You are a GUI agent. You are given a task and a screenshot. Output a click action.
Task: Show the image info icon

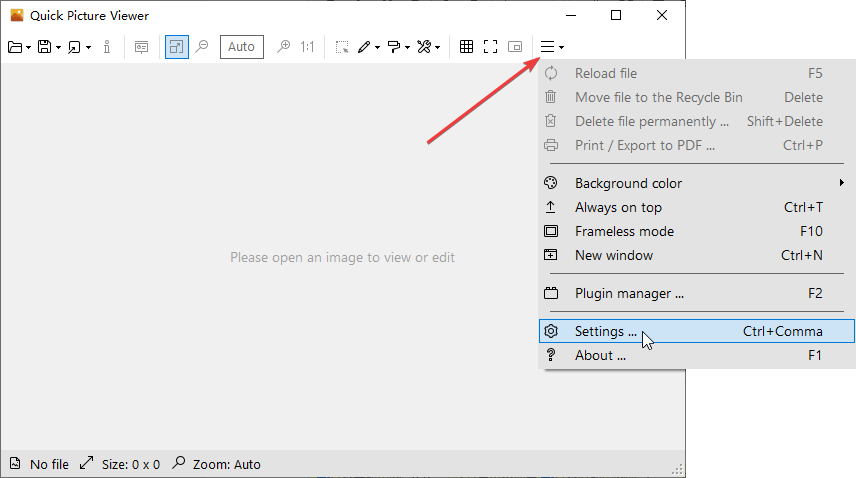pyautogui.click(x=107, y=47)
